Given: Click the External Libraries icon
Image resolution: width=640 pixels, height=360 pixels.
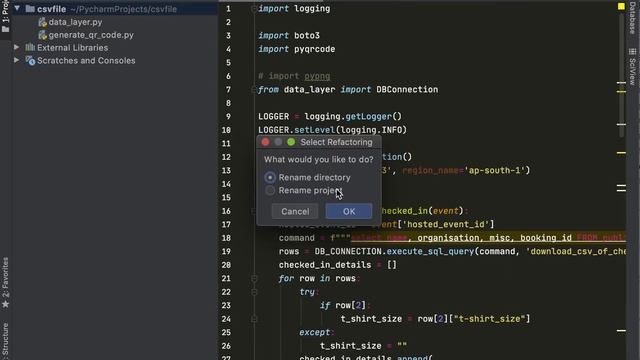Looking at the screenshot, I should [30, 48].
